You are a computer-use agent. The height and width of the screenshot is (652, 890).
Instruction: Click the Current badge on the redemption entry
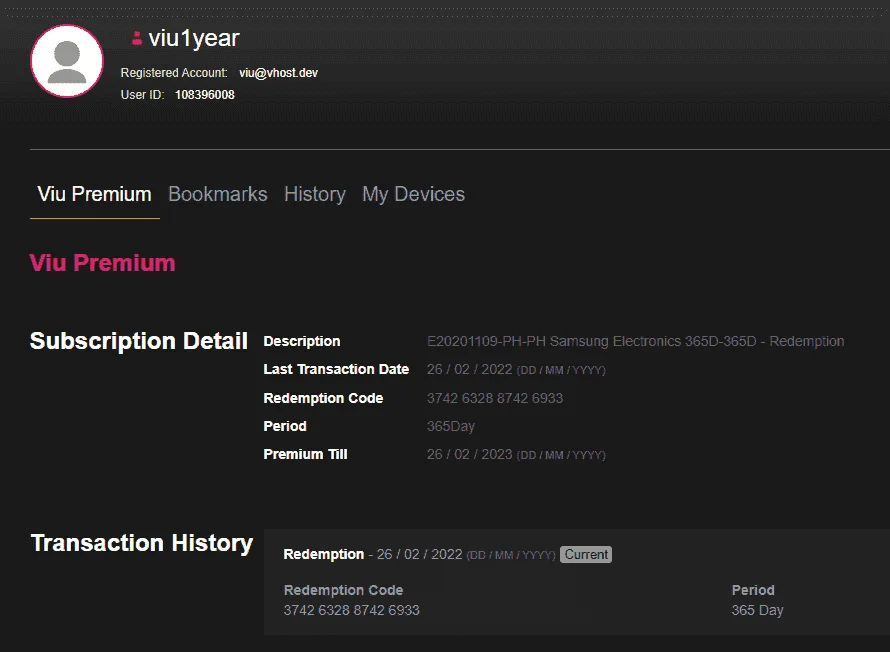pos(586,554)
